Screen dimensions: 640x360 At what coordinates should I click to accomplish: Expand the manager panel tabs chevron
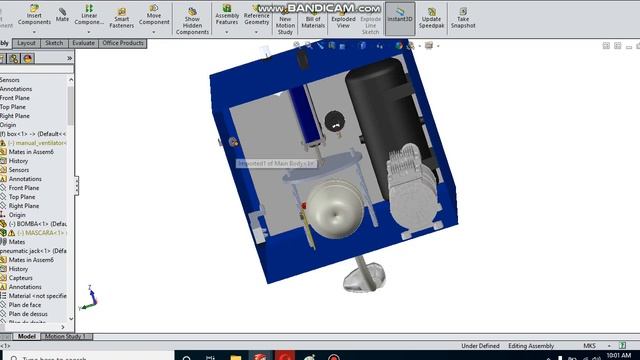tap(69, 58)
